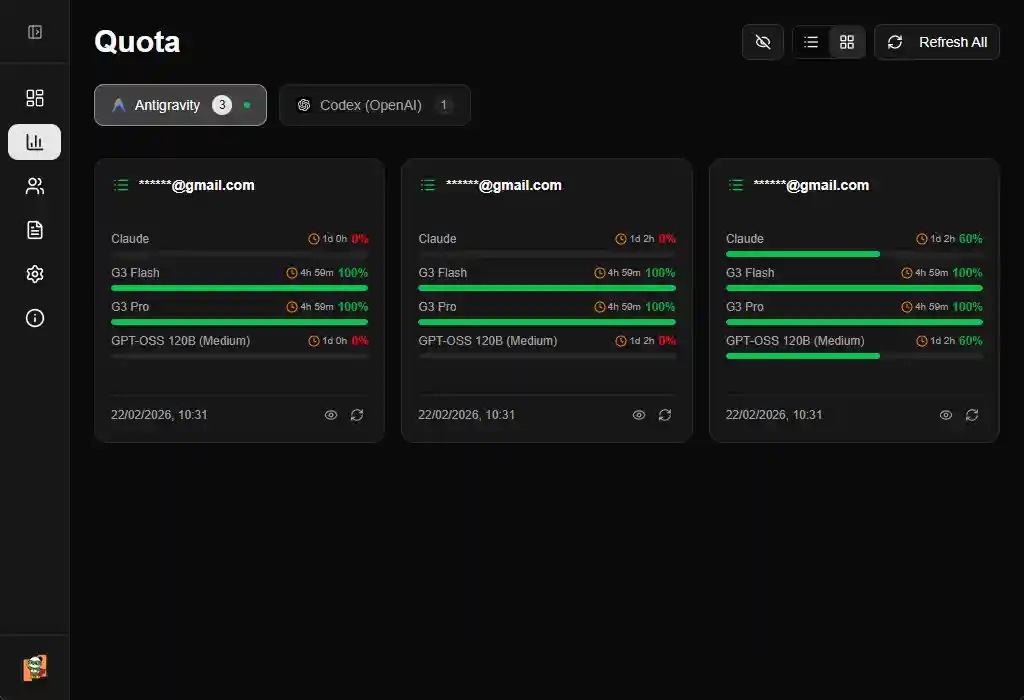Toggle email visibility with the crossed-eye icon
The height and width of the screenshot is (700, 1024).
(762, 42)
